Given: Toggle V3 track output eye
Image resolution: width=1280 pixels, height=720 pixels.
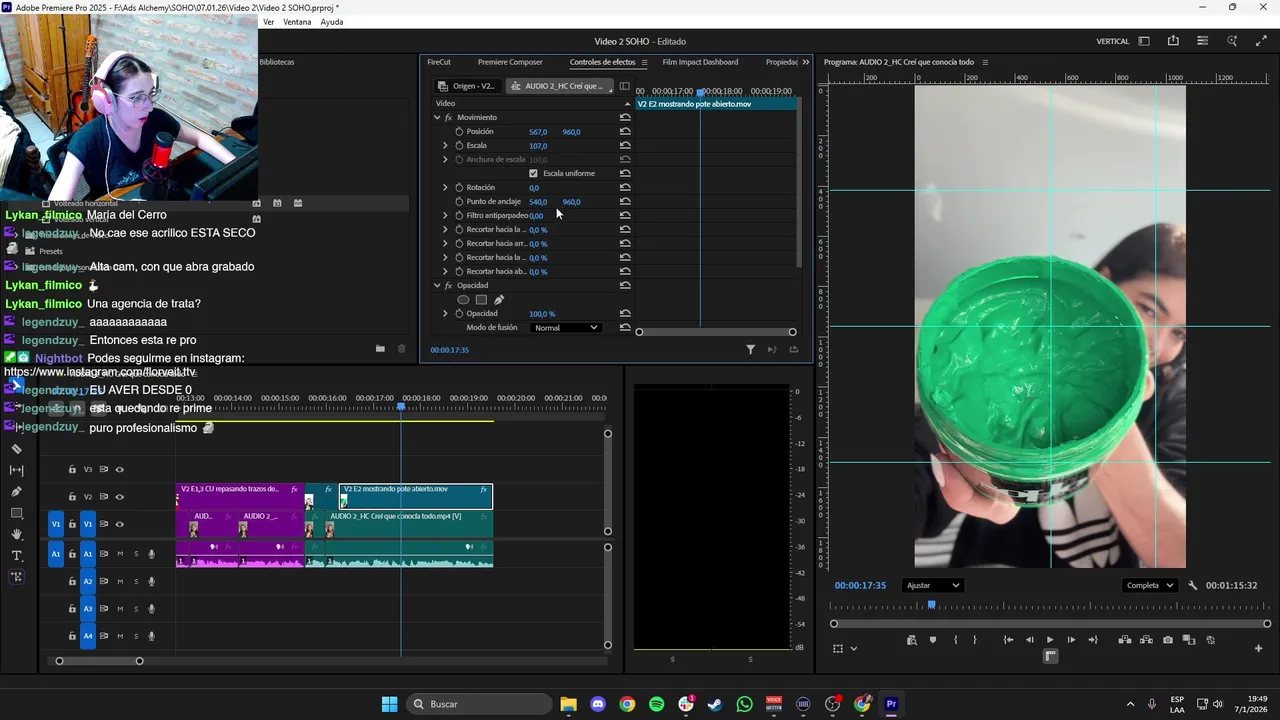Looking at the screenshot, I should (119, 470).
